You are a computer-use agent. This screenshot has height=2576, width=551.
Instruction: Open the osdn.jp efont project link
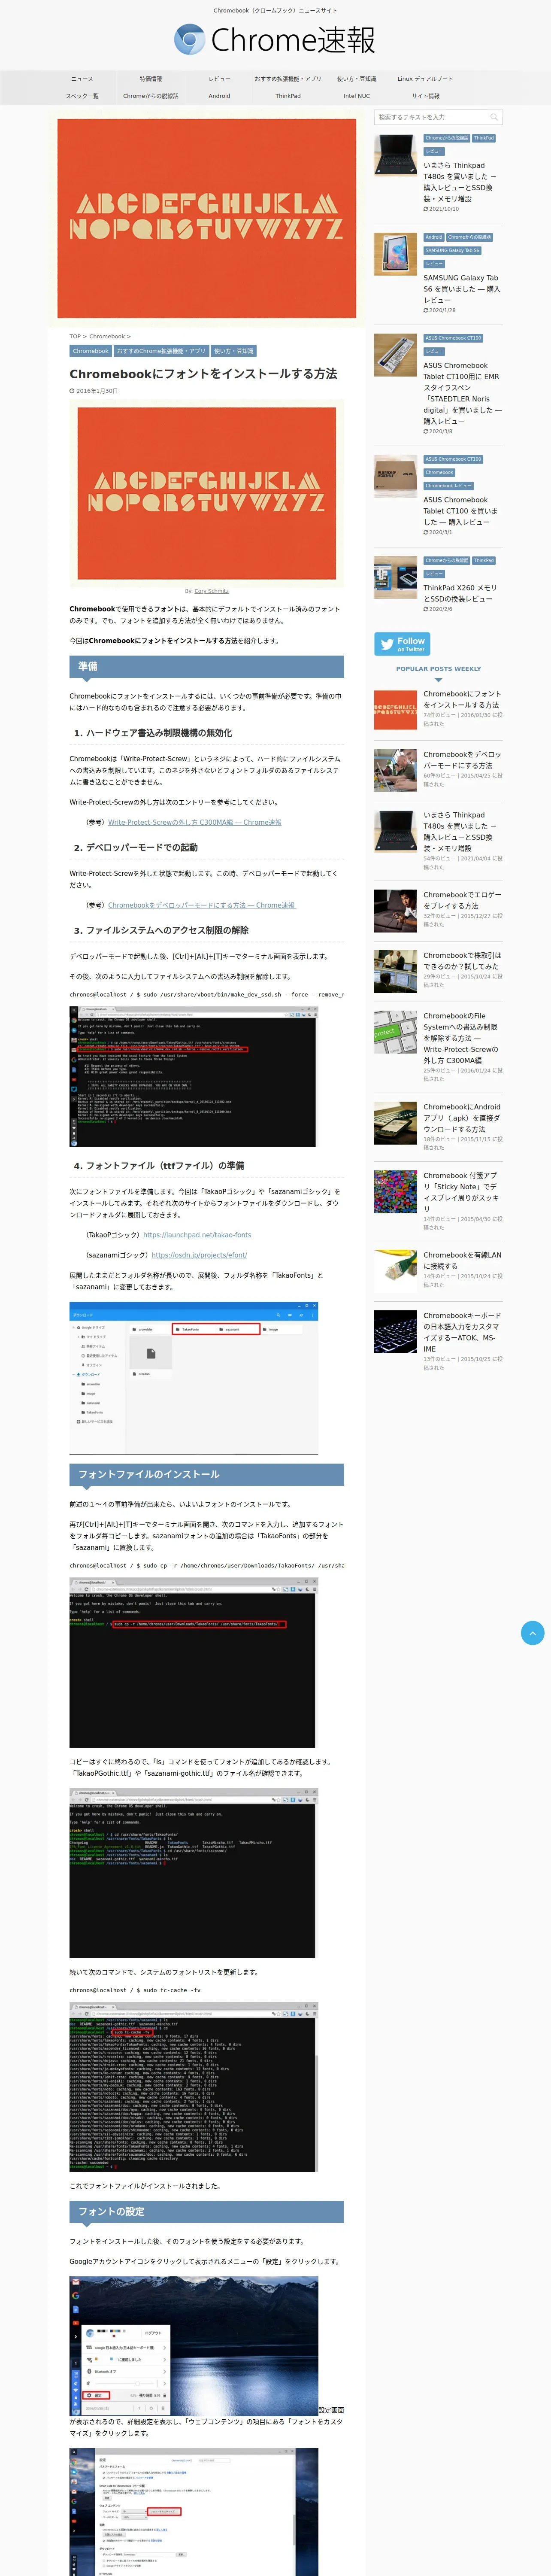point(199,1255)
